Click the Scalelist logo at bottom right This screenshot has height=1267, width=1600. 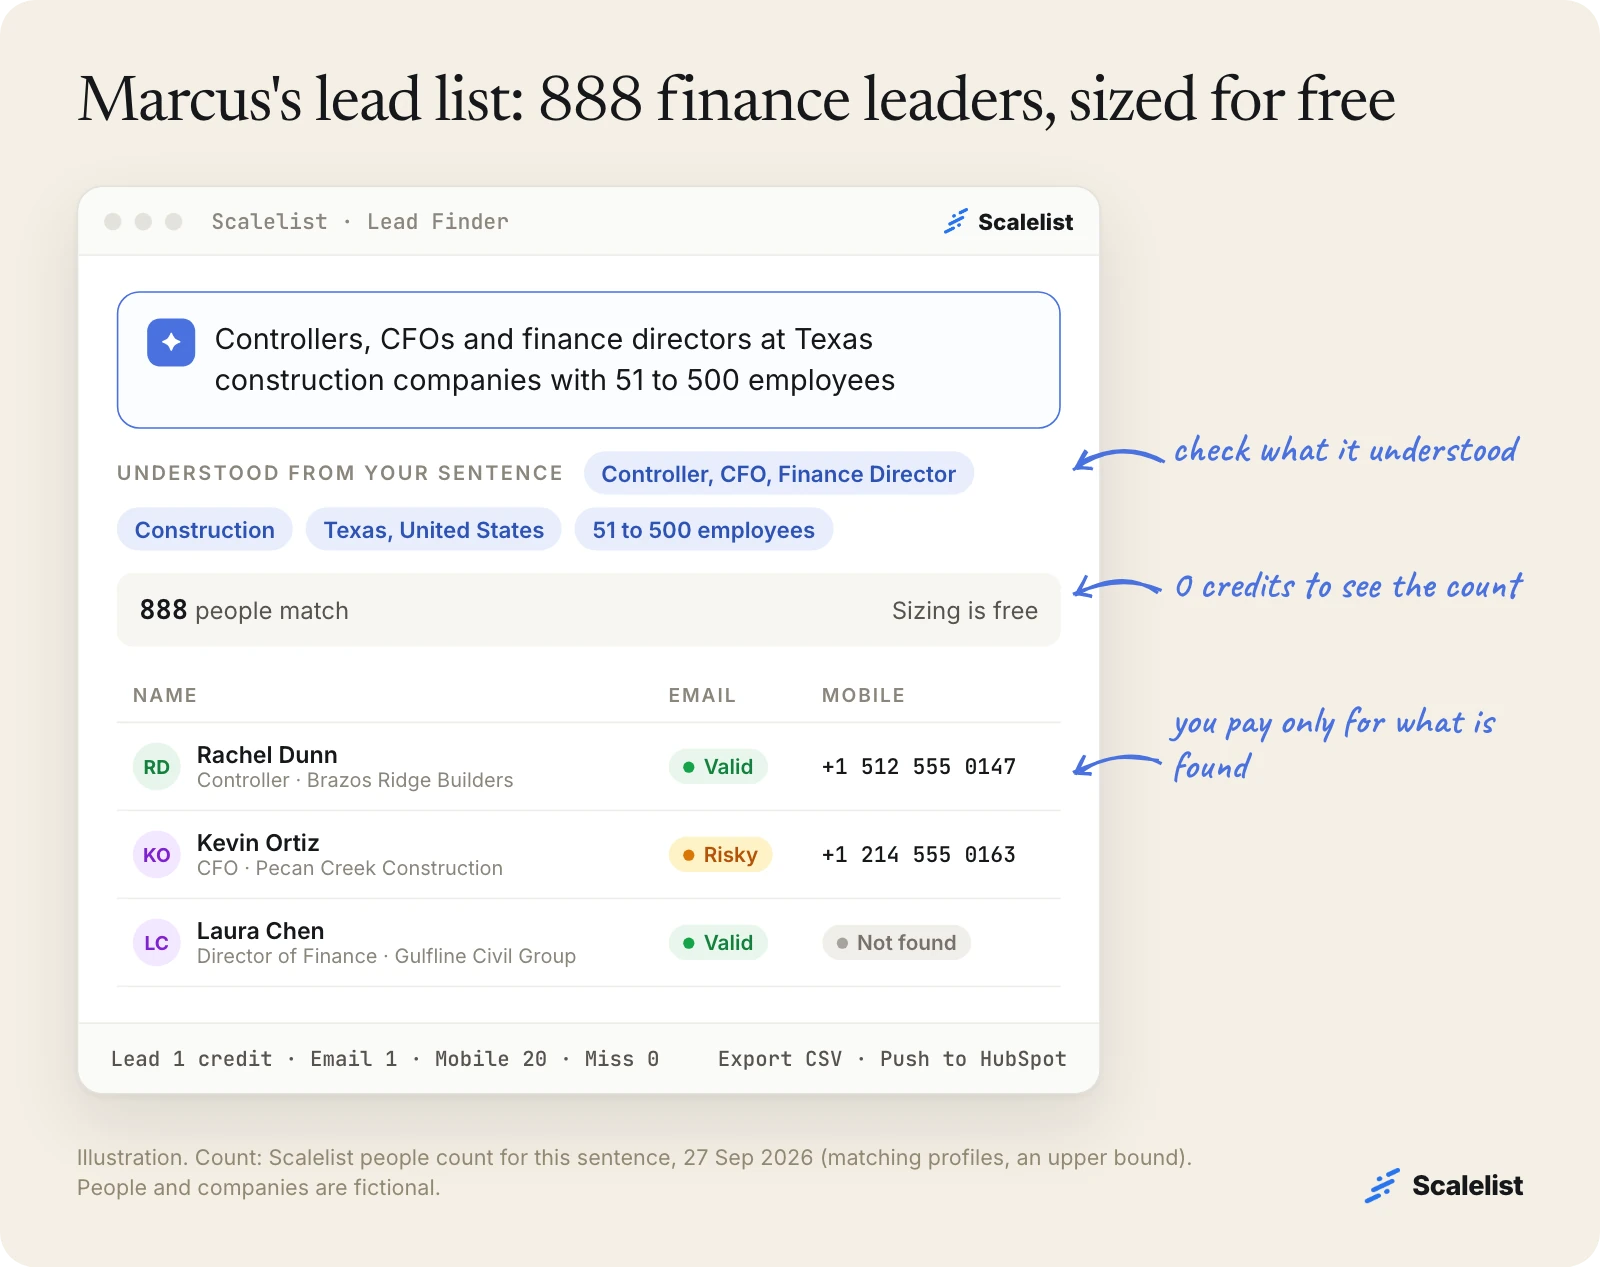[x=1444, y=1186]
